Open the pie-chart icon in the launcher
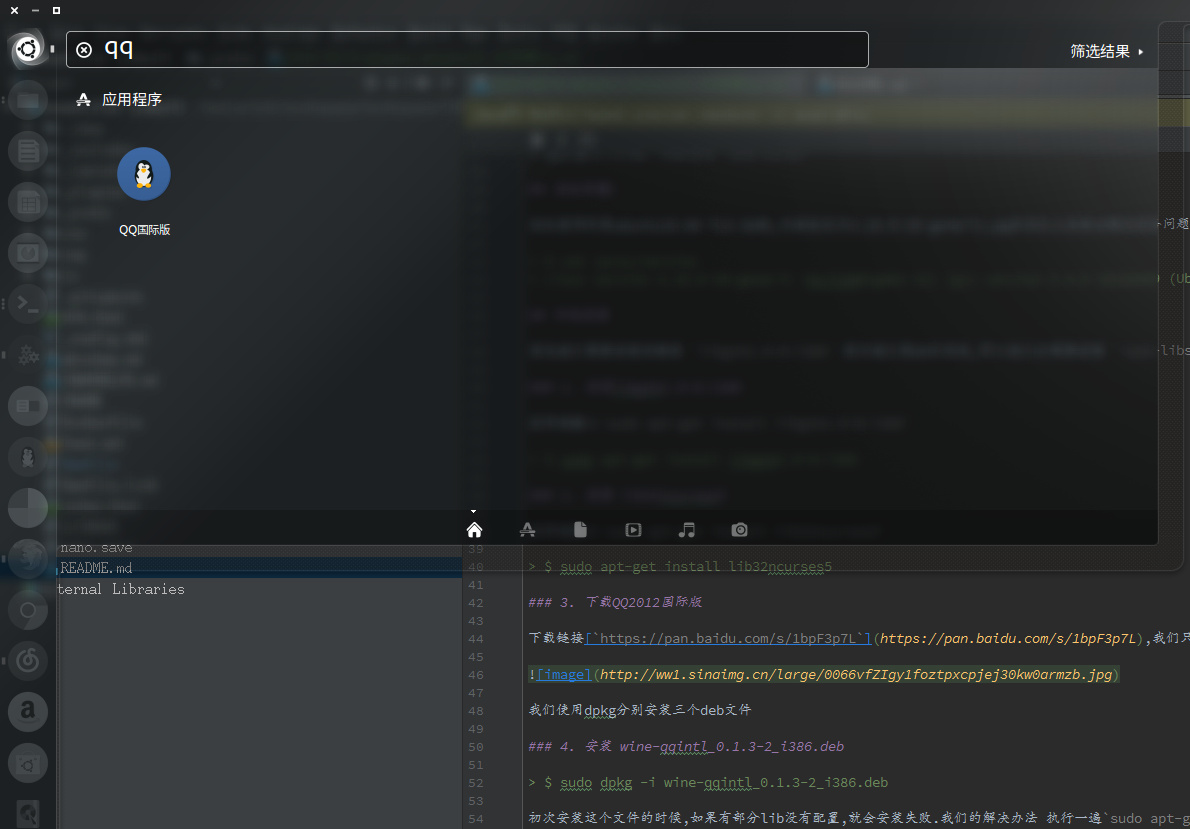 (27, 508)
